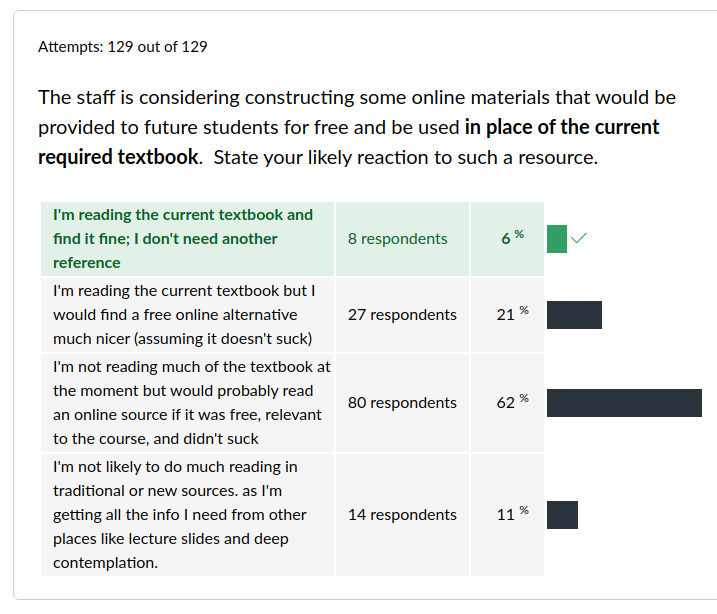
Task: Select the answer about a free online alternative
Action: pos(187,315)
